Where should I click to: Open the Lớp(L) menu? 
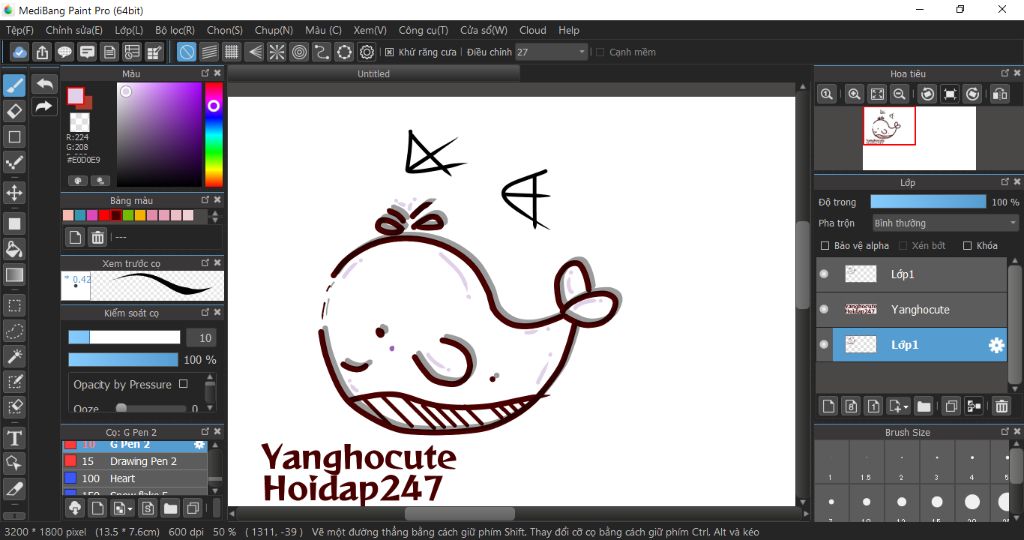129,30
